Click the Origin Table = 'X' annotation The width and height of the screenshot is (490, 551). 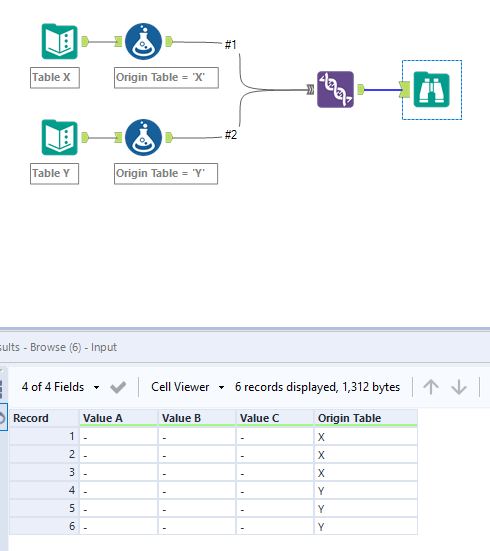[x=166, y=78]
